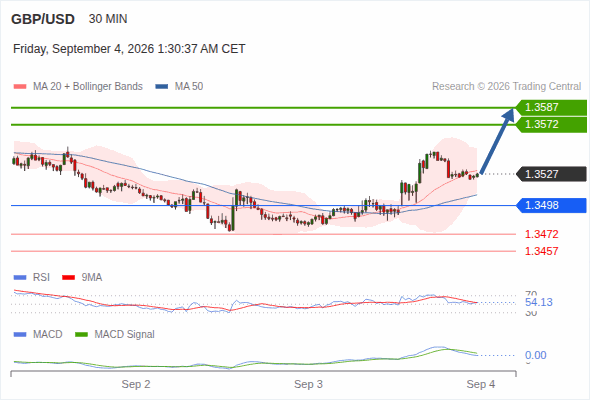Select the 30 MIN timeframe label

point(108,19)
